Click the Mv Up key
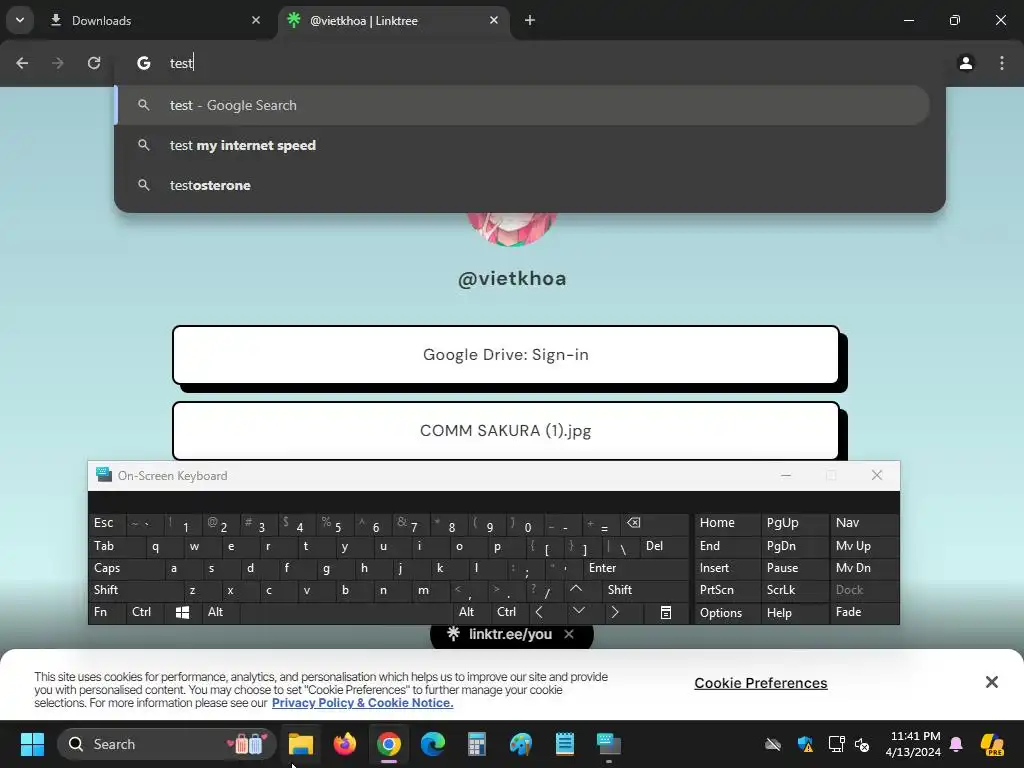 [x=865, y=547]
